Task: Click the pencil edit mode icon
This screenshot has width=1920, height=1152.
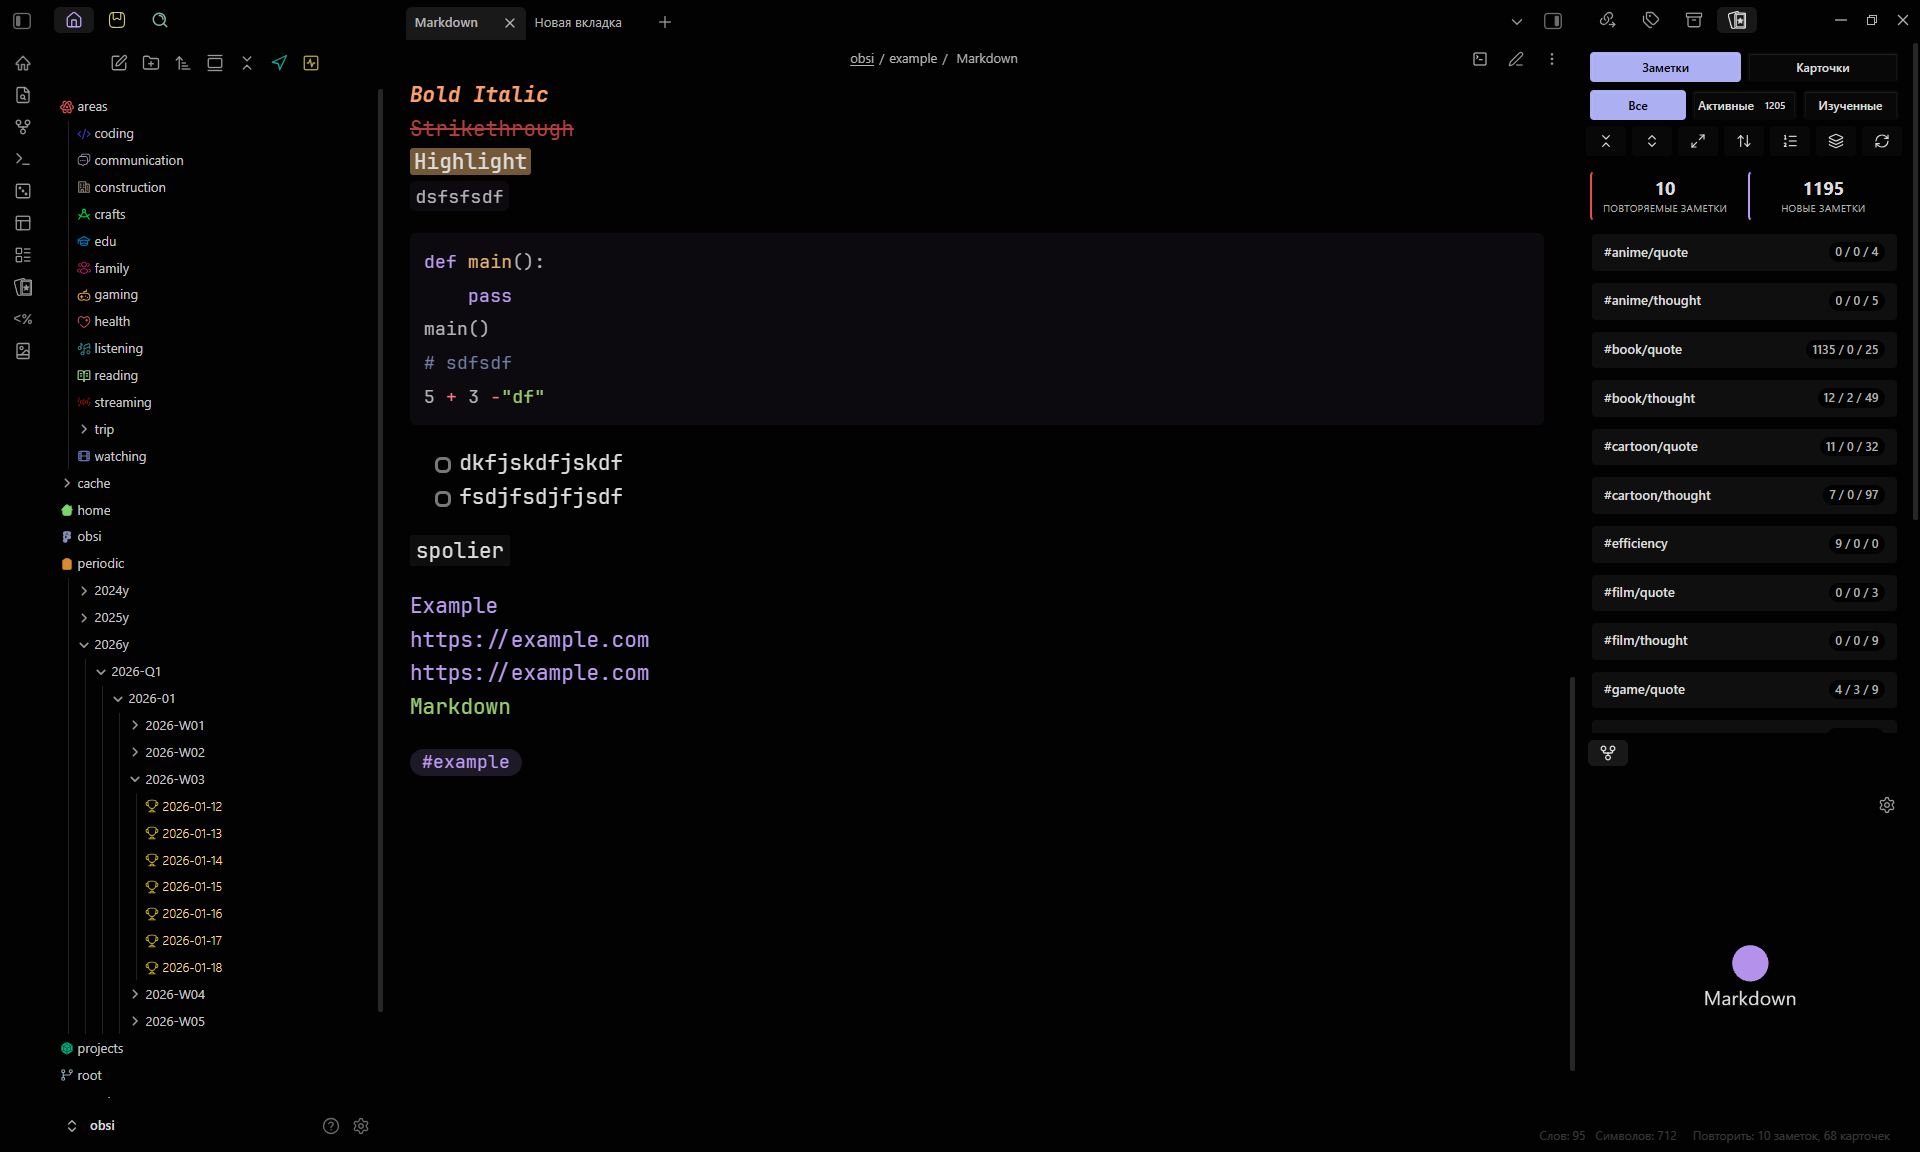Action: 1516,59
